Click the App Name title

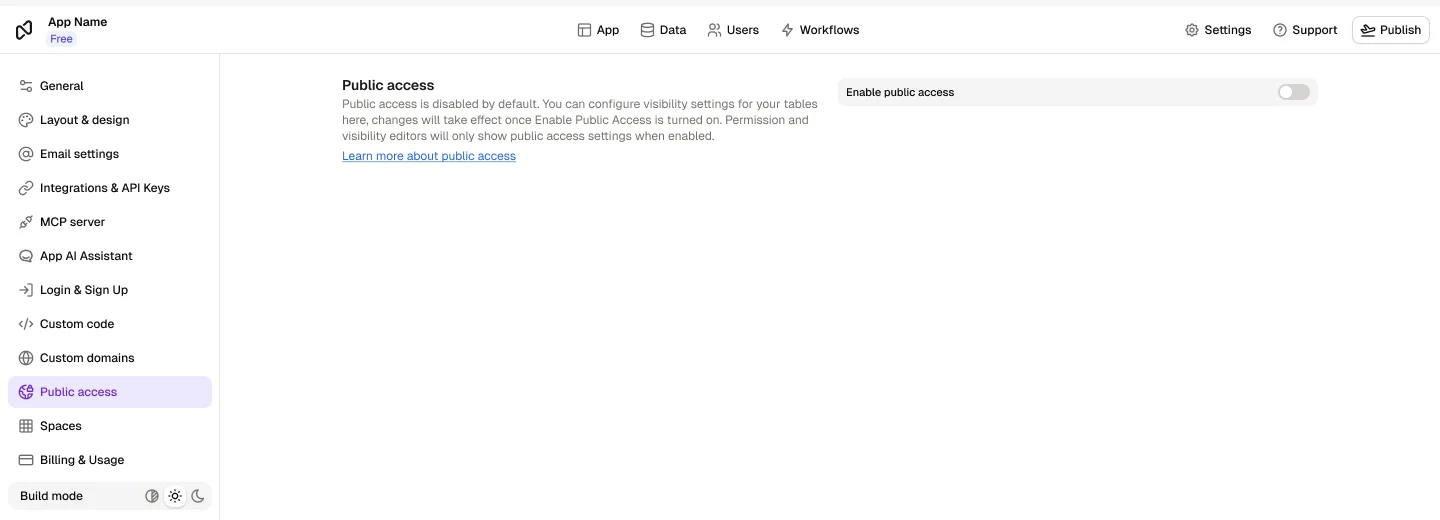(x=78, y=22)
